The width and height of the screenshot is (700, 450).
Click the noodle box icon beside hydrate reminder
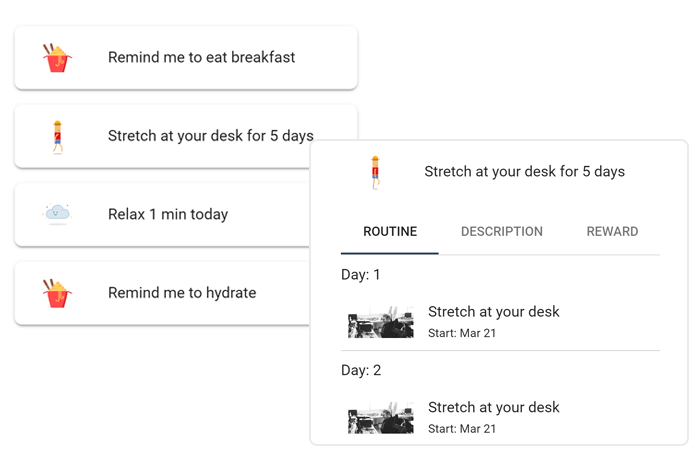57,293
